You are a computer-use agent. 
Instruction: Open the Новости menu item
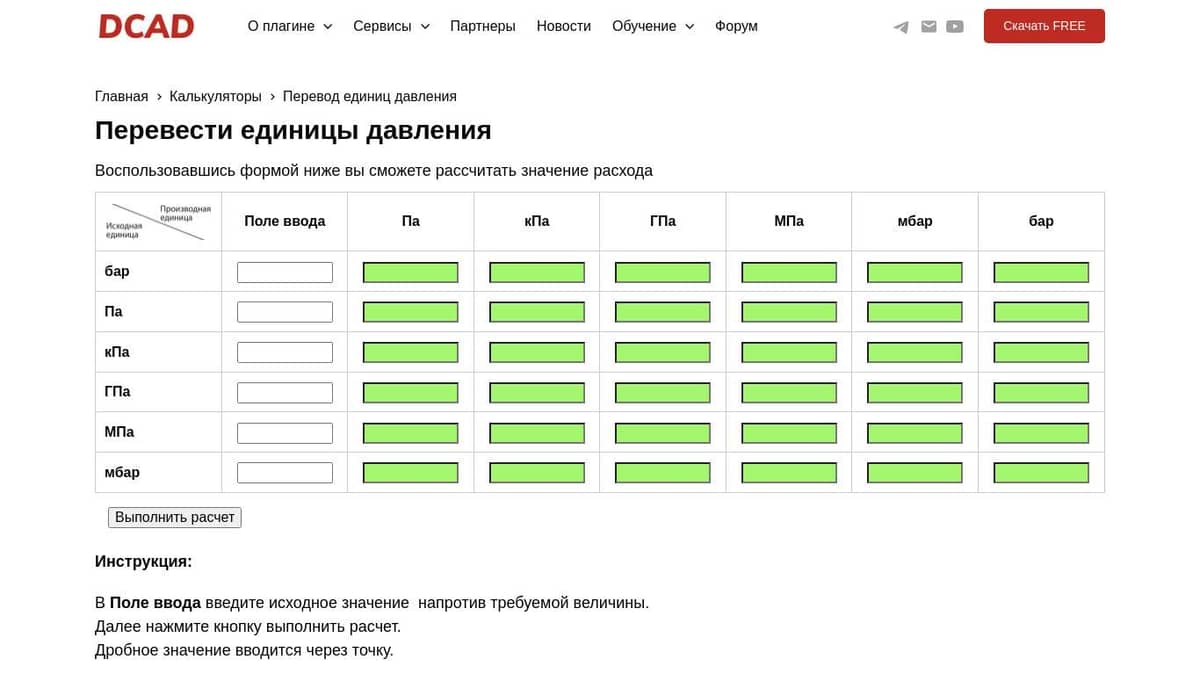[564, 26]
